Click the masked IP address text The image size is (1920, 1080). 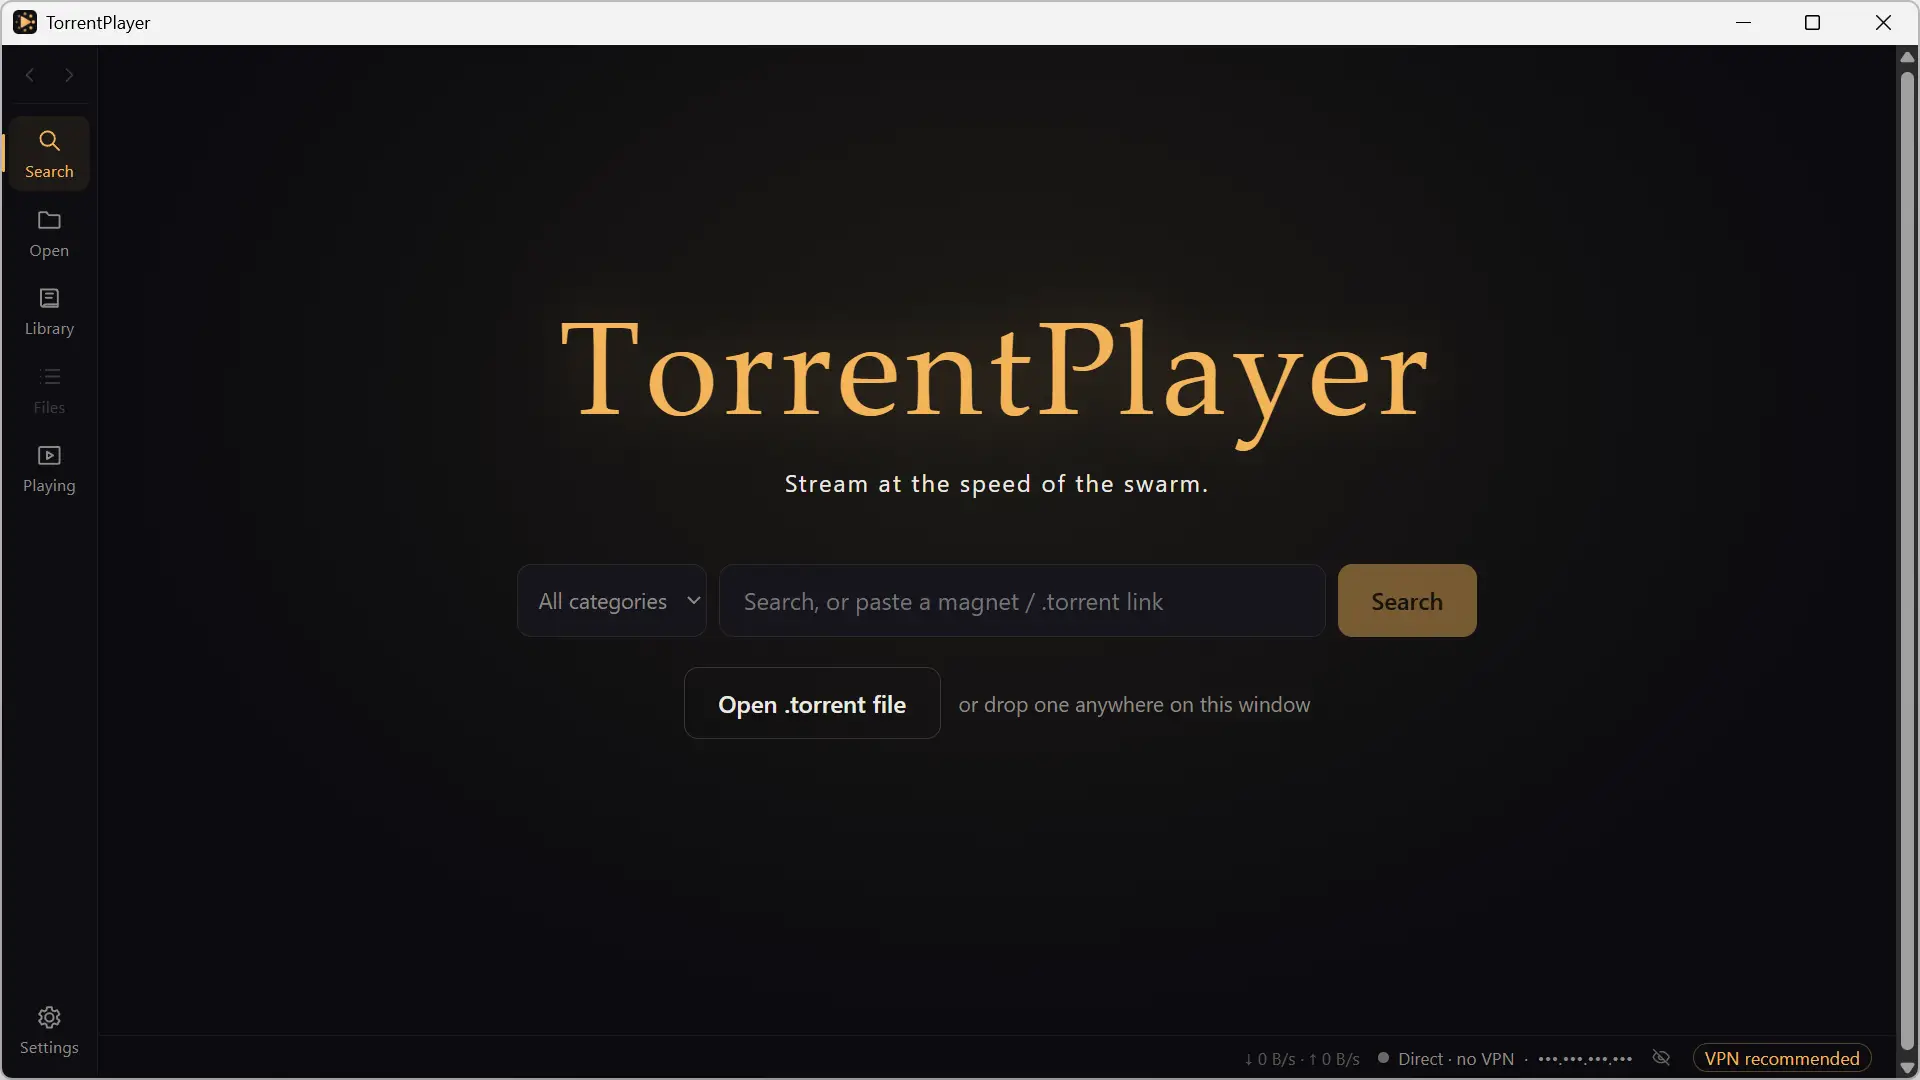(1585, 1059)
